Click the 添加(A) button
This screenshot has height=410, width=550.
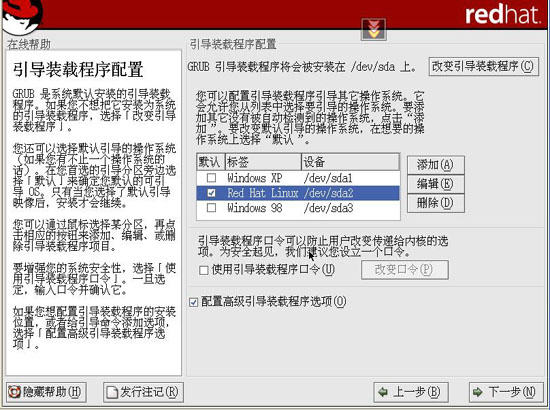[x=436, y=165]
